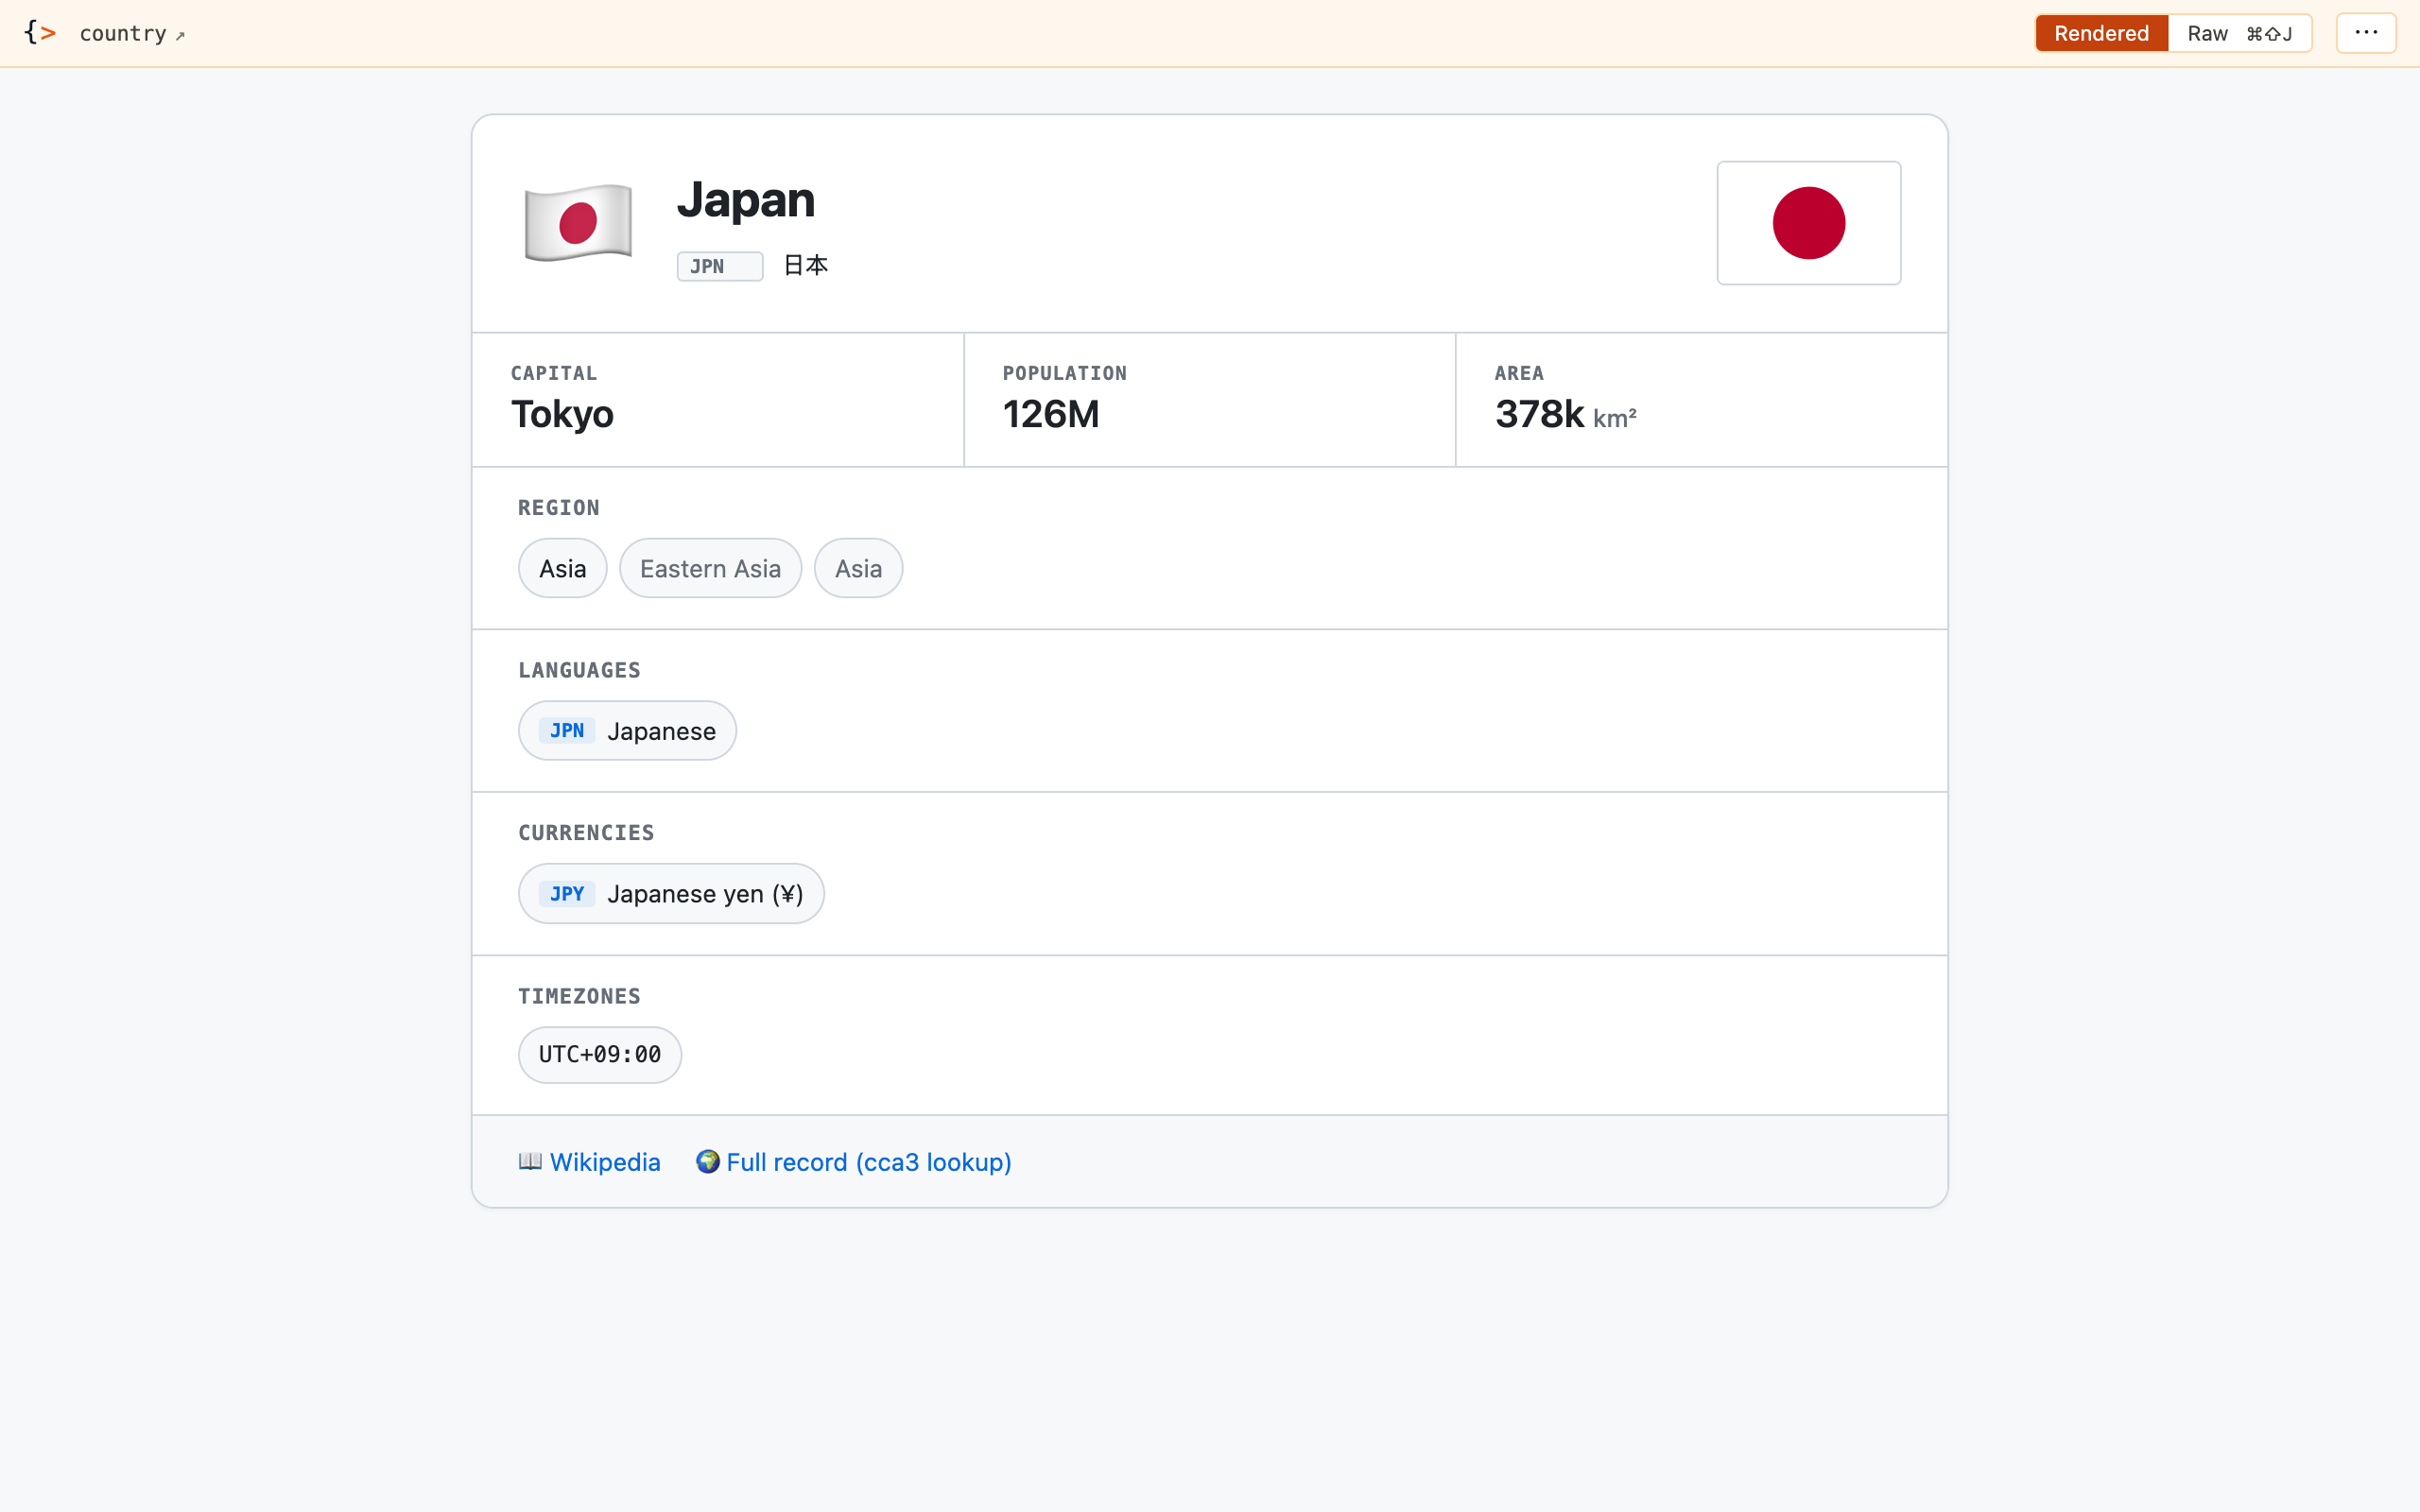Viewport: 2420px width, 1512px height.
Task: Click the large Japan flag image
Action: (1808, 222)
